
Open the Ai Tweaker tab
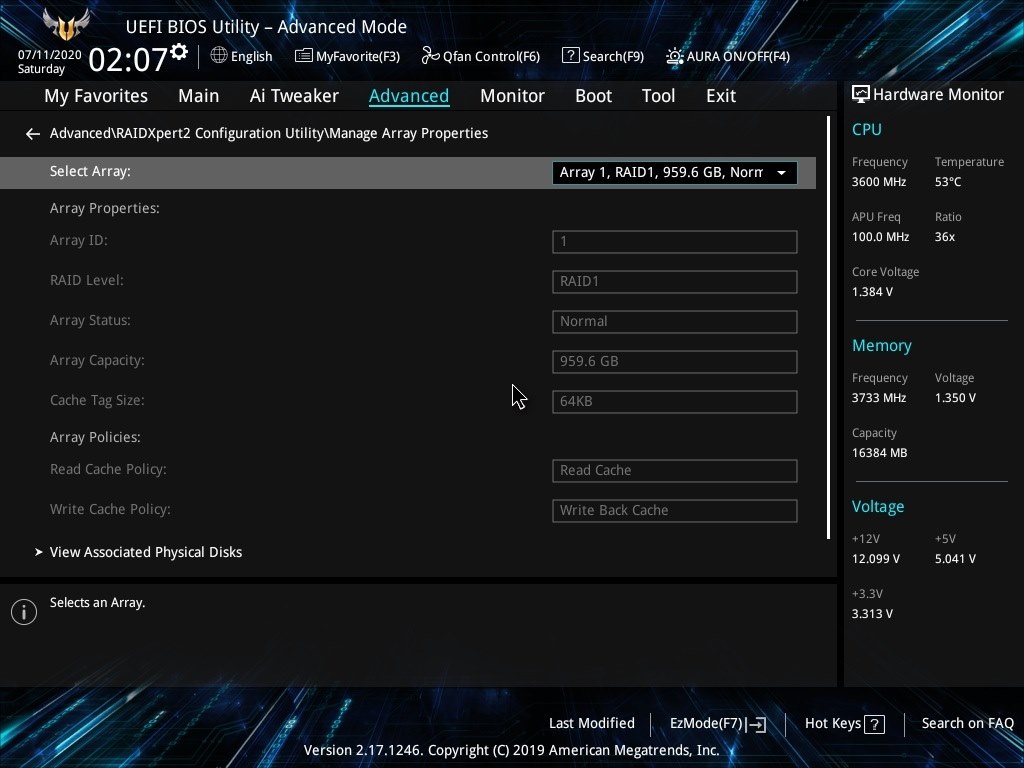(x=294, y=96)
